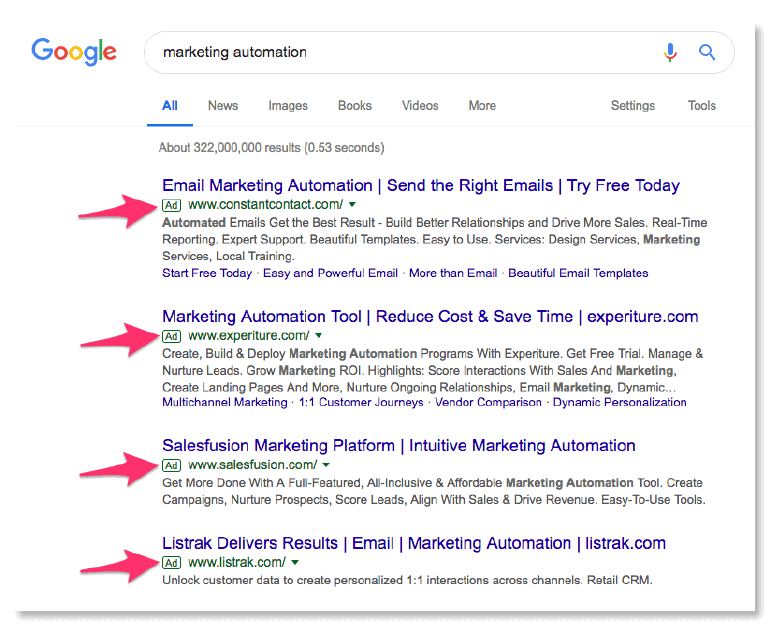Expand the constantcontact.com URL dropdown arrow
The width and height of the screenshot is (770, 633).
click(354, 205)
